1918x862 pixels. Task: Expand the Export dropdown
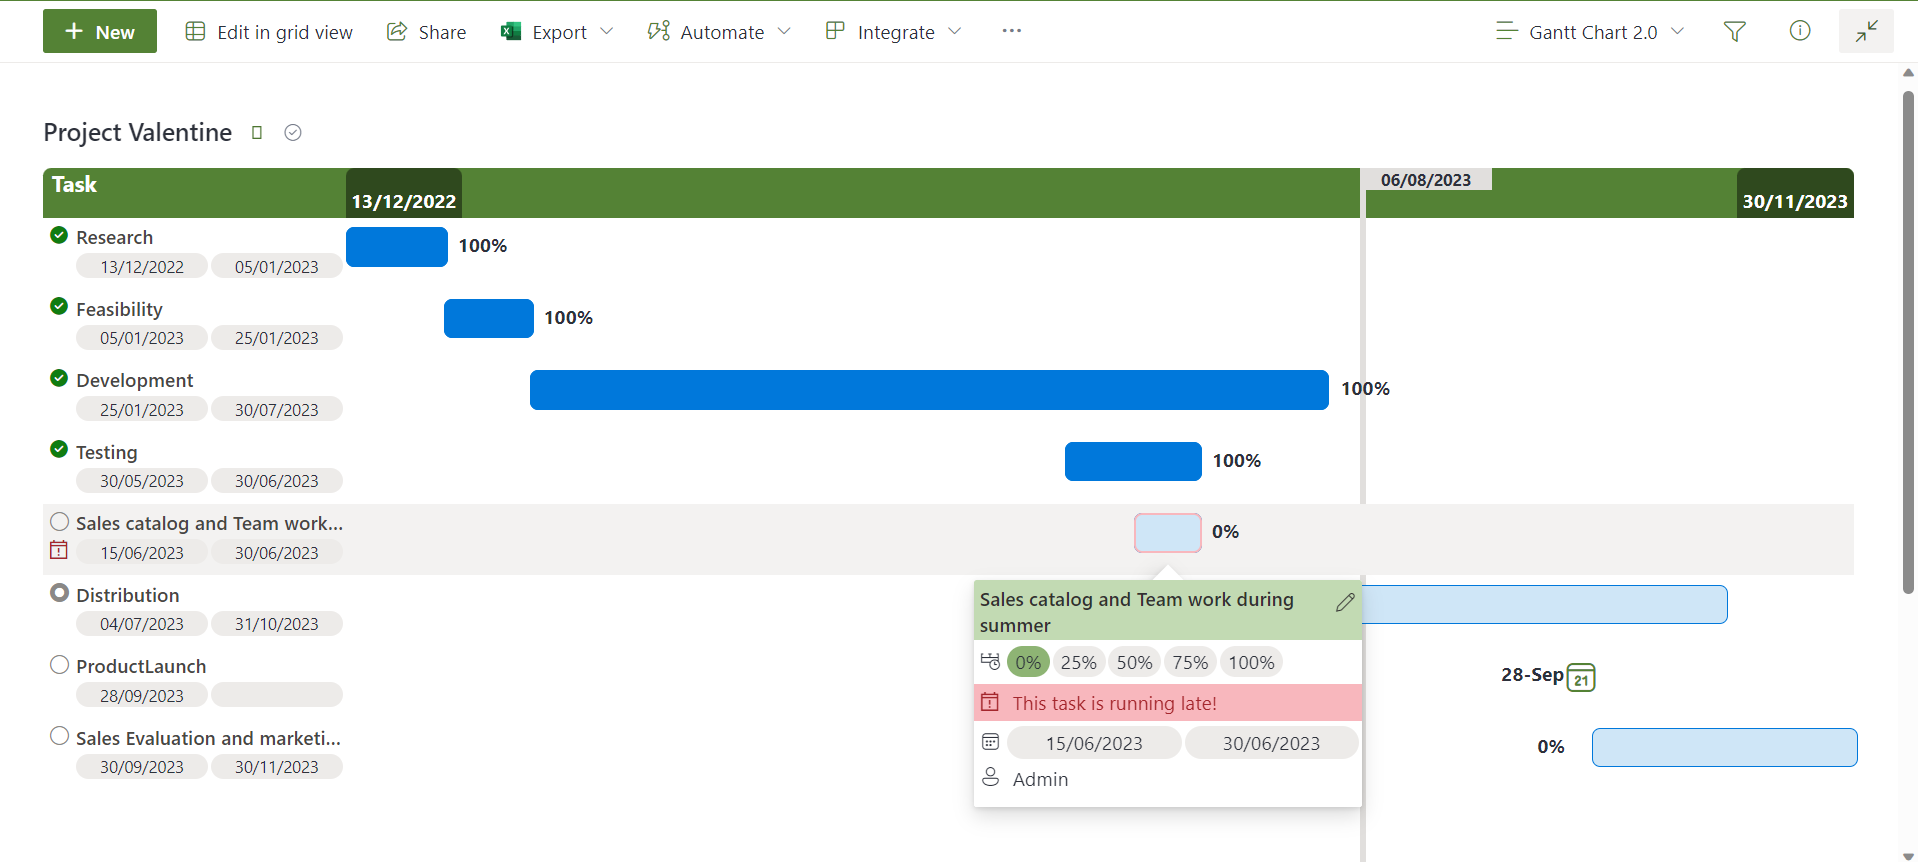606,32
